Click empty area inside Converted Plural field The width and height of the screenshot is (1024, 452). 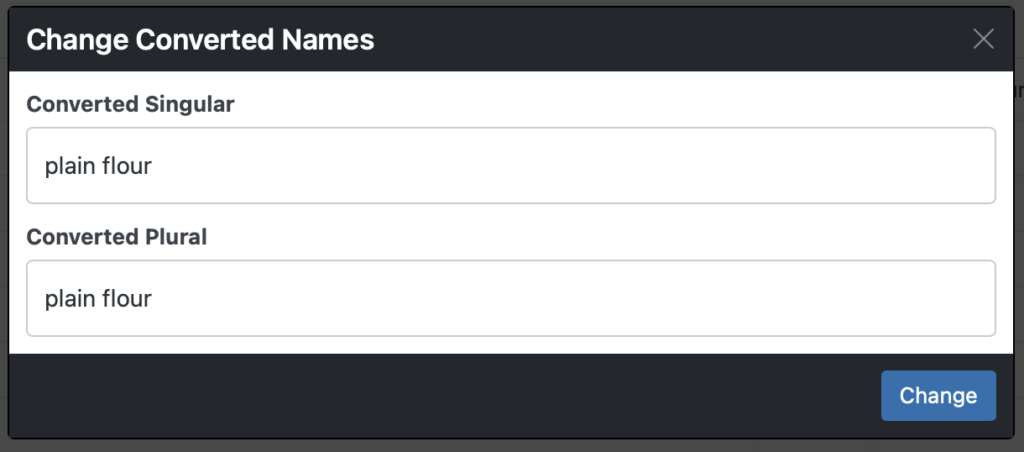(588, 299)
